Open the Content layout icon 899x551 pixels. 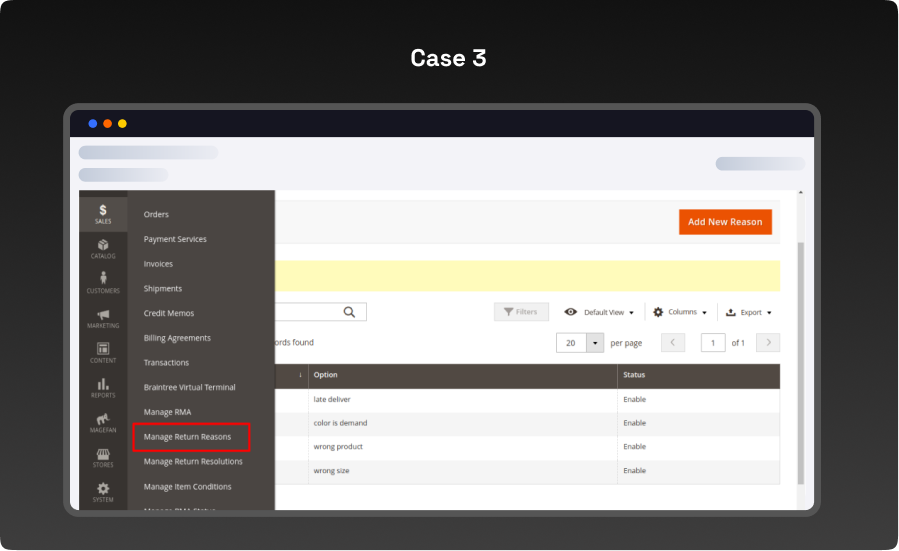[103, 351]
